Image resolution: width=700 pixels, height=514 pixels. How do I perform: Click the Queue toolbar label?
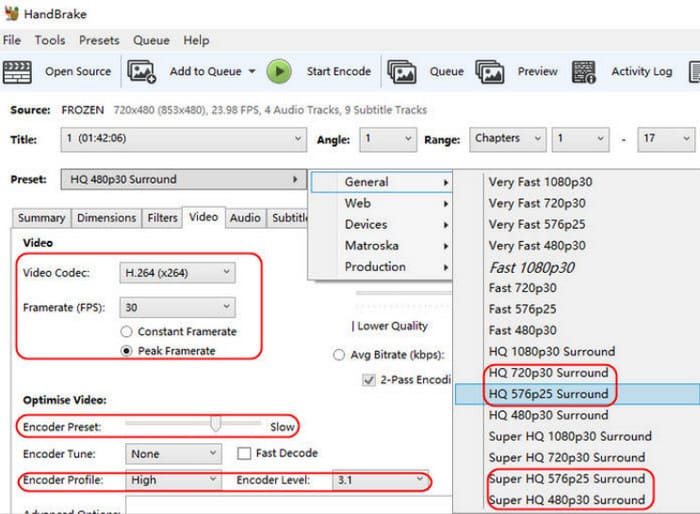(446, 71)
